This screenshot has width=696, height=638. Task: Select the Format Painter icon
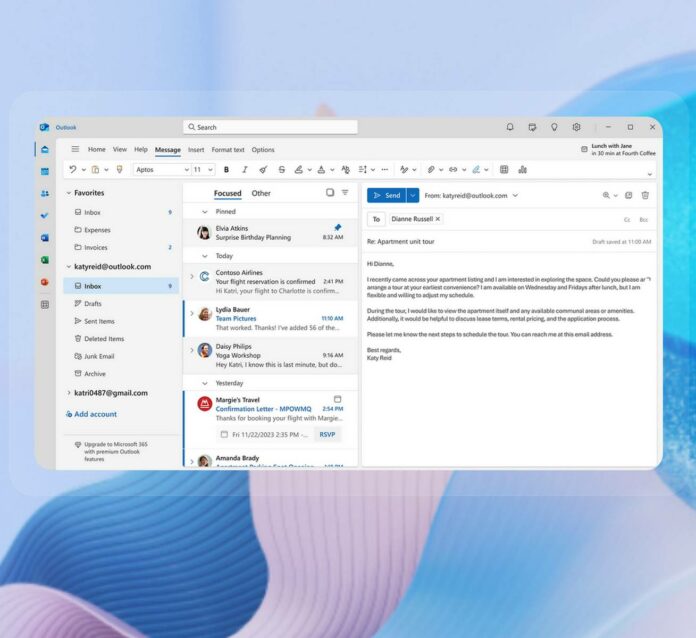click(119, 169)
